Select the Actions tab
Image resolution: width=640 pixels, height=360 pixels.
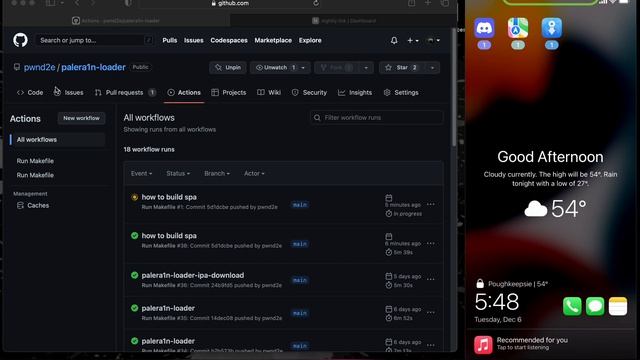pos(184,93)
